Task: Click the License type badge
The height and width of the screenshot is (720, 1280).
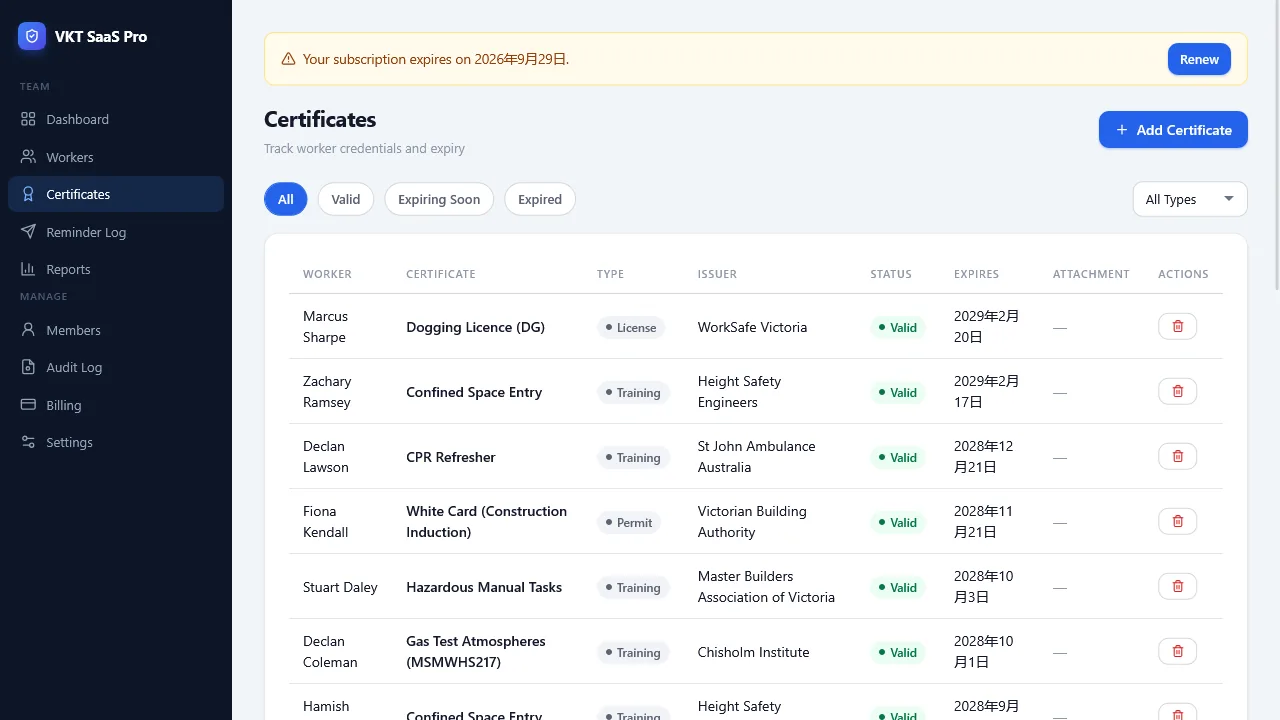Action: click(631, 327)
